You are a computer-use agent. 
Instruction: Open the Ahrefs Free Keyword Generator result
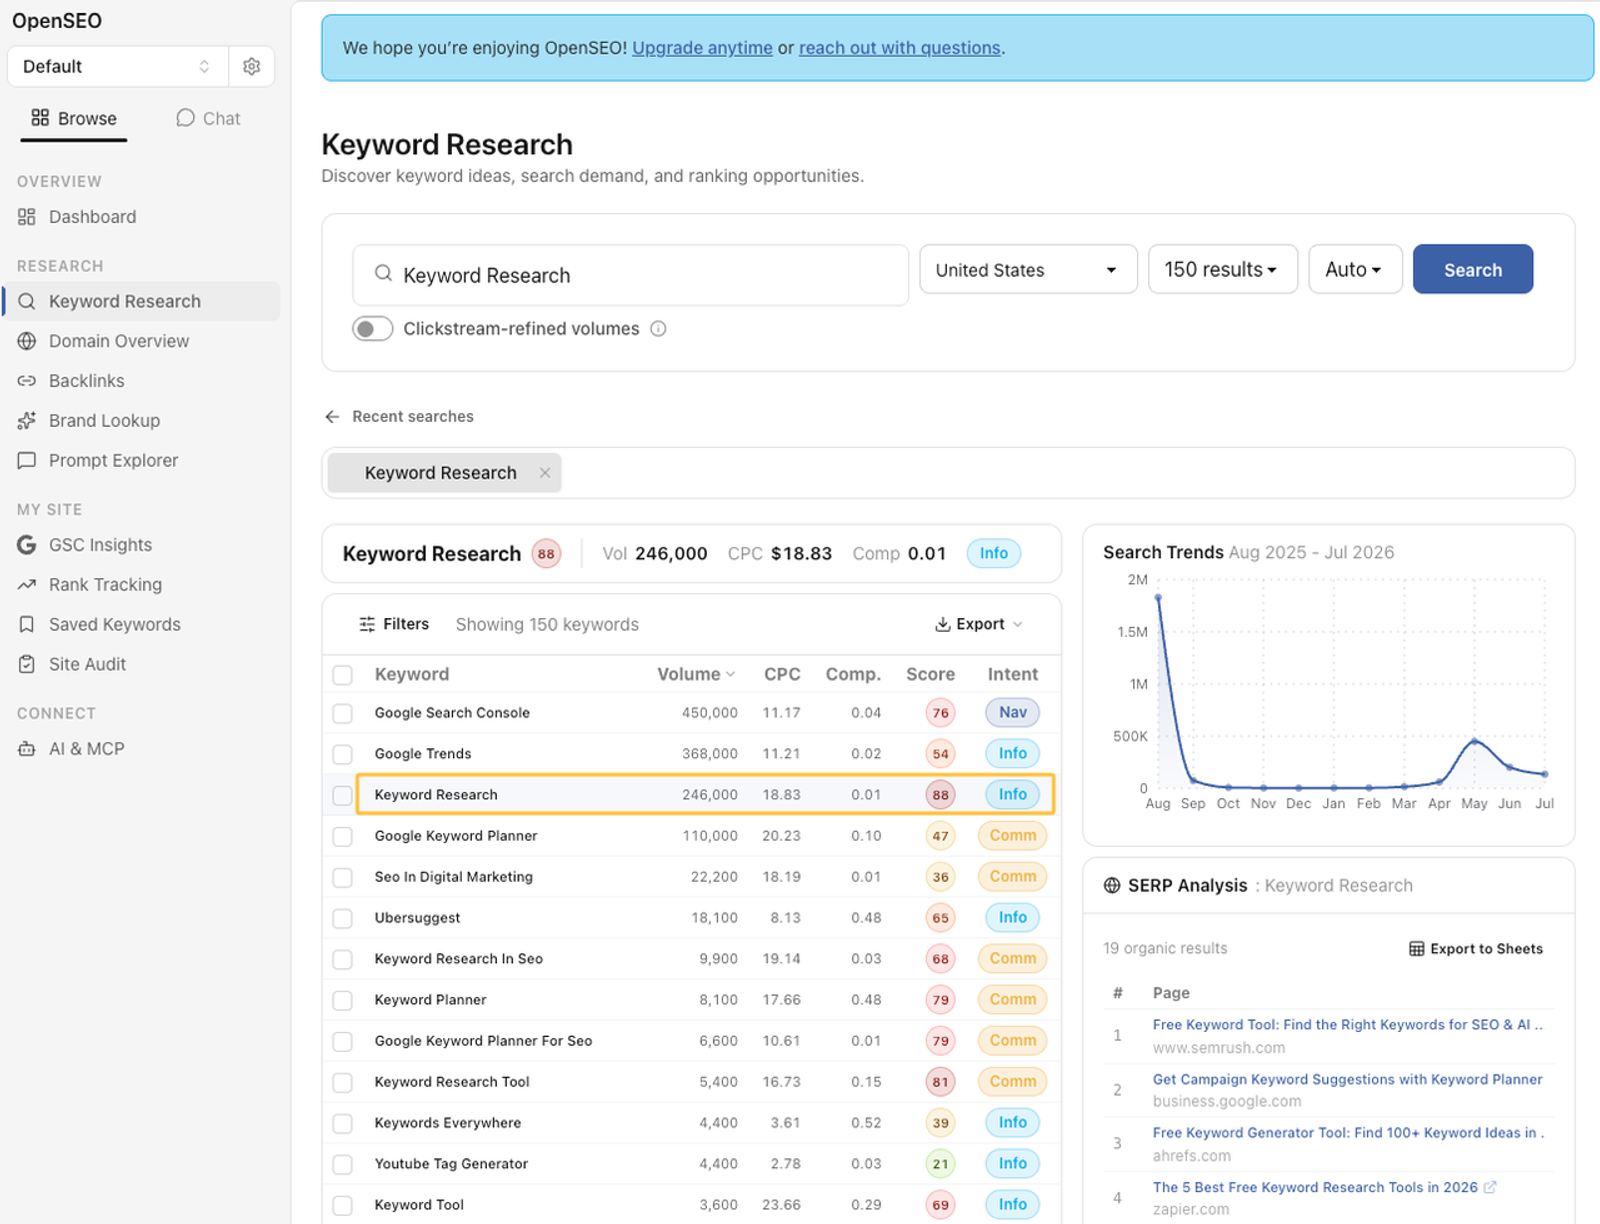coord(1348,1133)
